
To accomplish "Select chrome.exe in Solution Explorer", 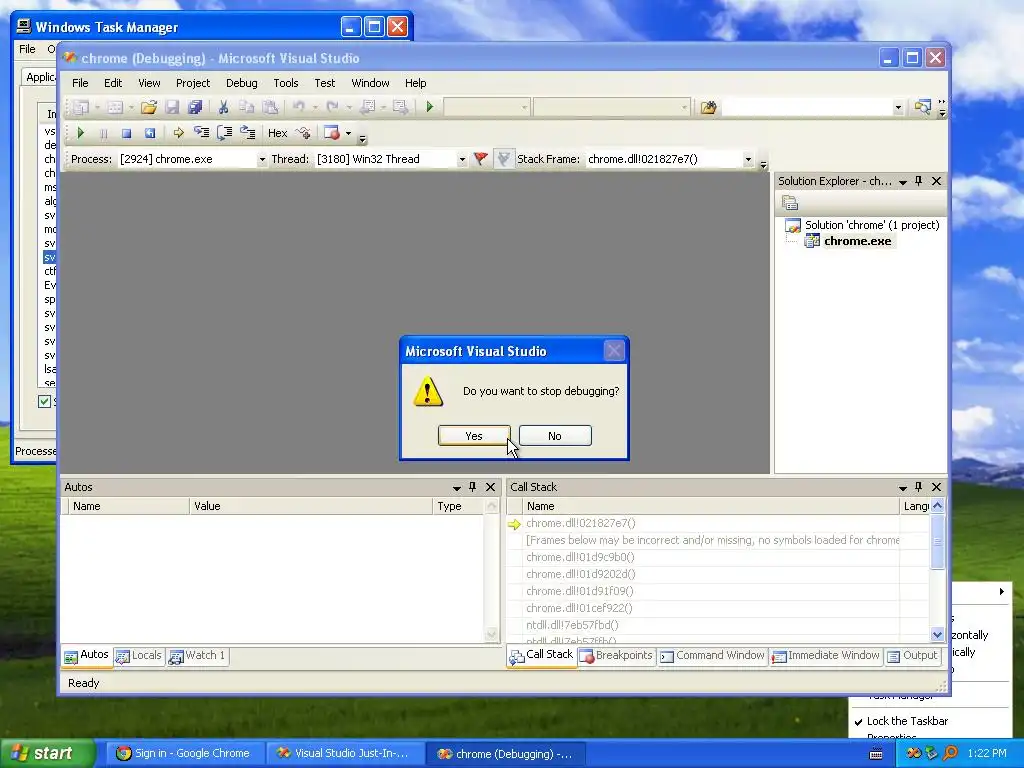I will [857, 241].
